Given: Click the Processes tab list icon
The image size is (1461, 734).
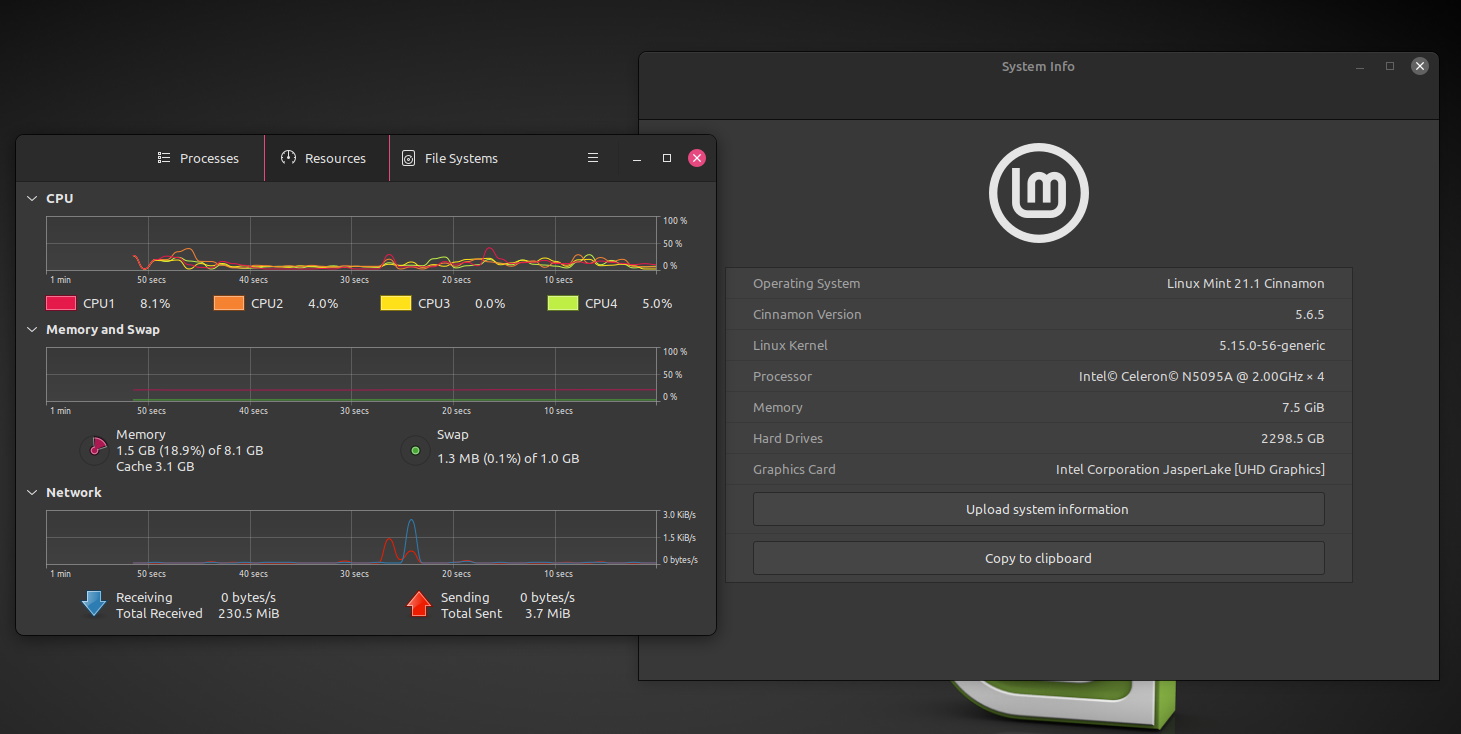Looking at the screenshot, I should [164, 158].
